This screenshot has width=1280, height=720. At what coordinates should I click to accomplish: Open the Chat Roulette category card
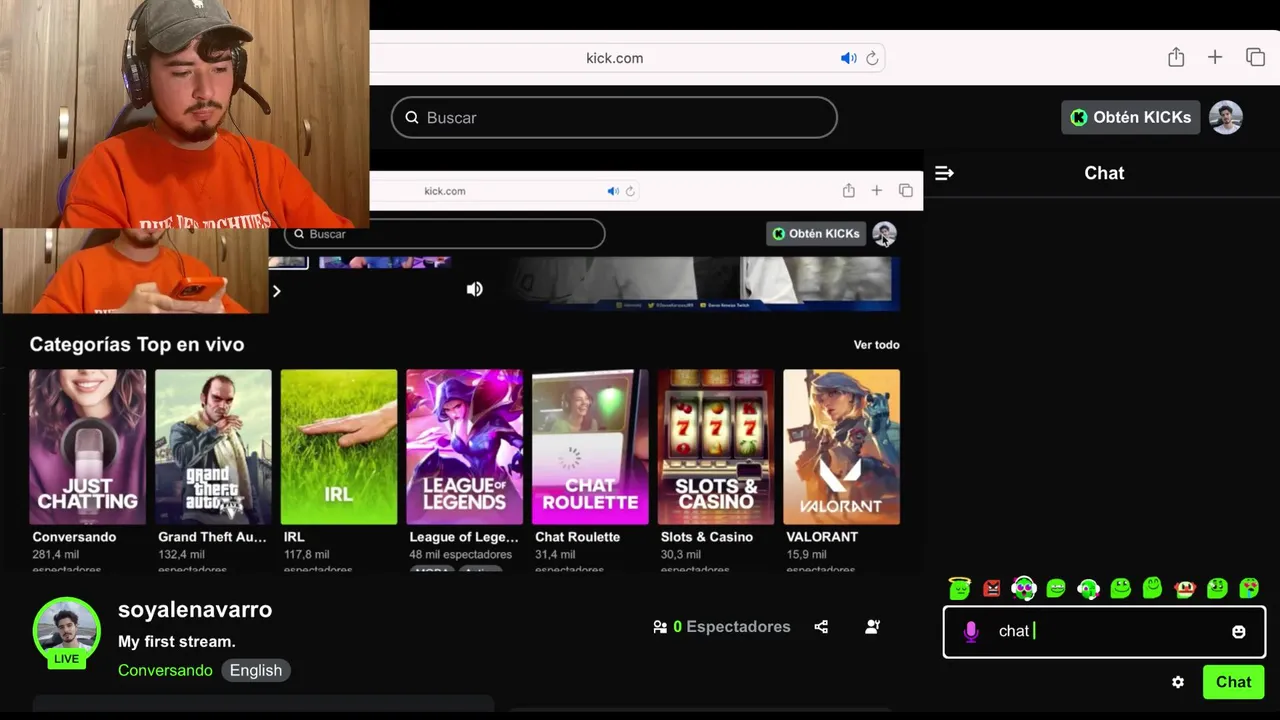point(590,447)
